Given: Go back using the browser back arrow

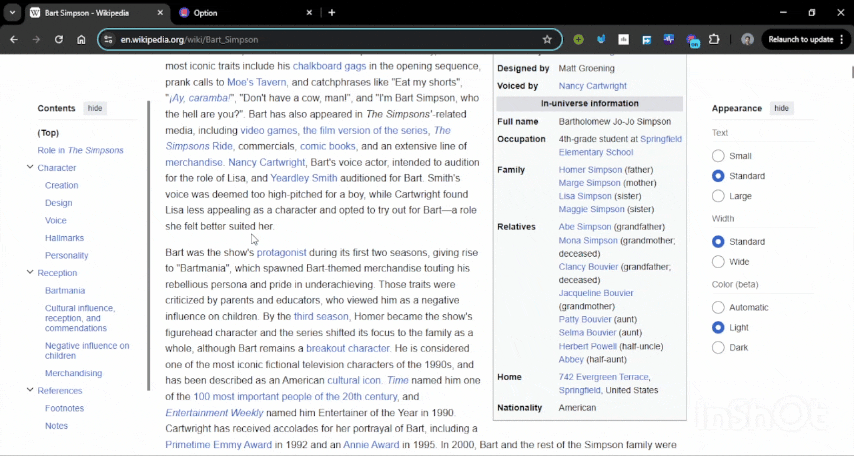Looking at the screenshot, I should (14, 39).
